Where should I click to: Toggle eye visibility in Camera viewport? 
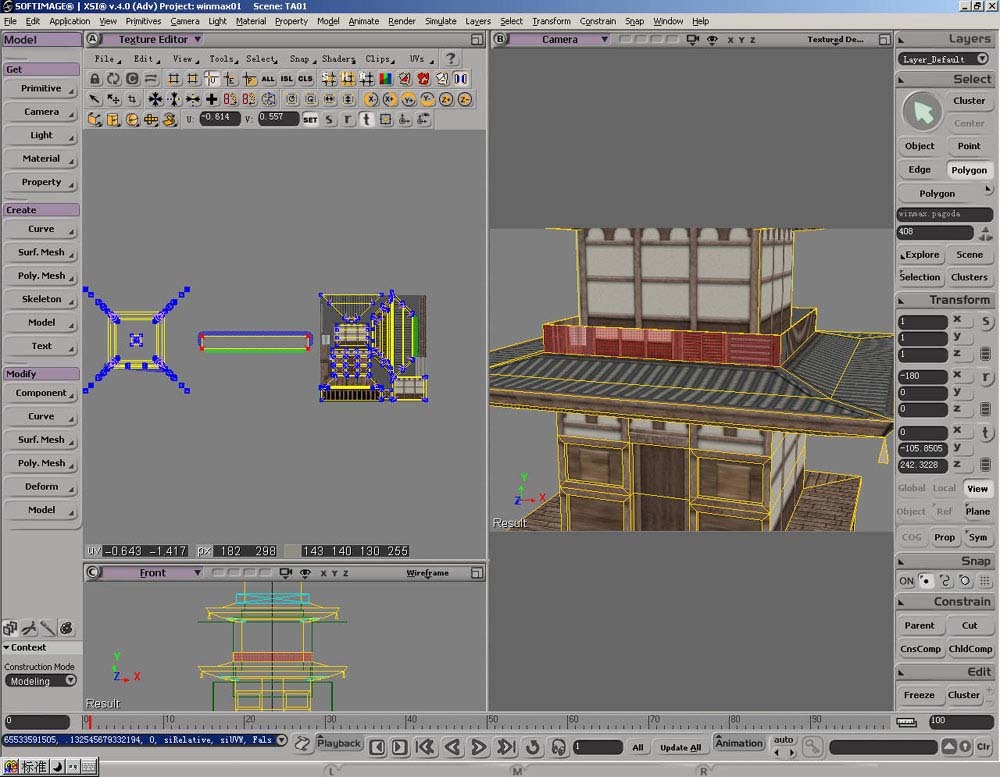pyautogui.click(x=712, y=40)
